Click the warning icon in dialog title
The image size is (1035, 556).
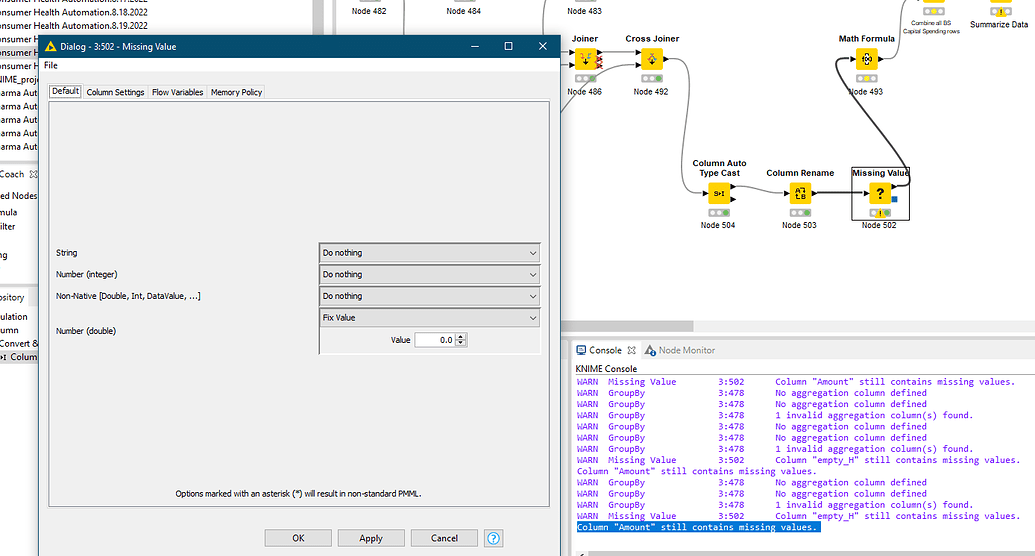[x=51, y=46]
